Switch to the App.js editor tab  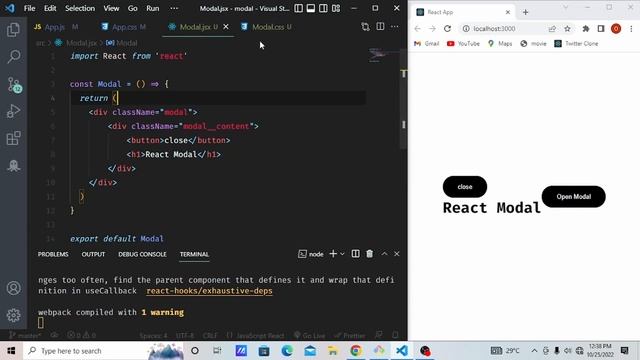click(56, 27)
